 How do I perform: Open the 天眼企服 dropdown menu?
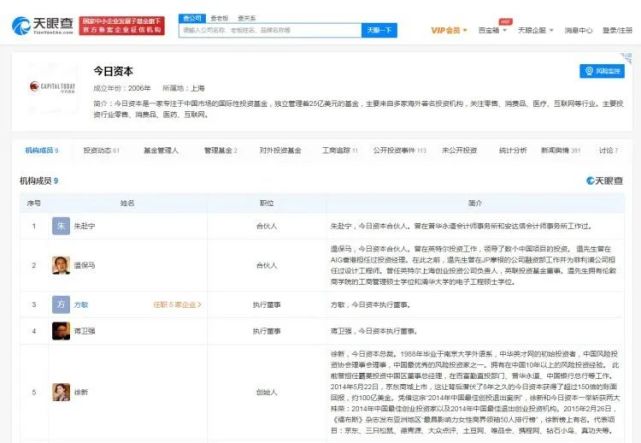pos(536,30)
